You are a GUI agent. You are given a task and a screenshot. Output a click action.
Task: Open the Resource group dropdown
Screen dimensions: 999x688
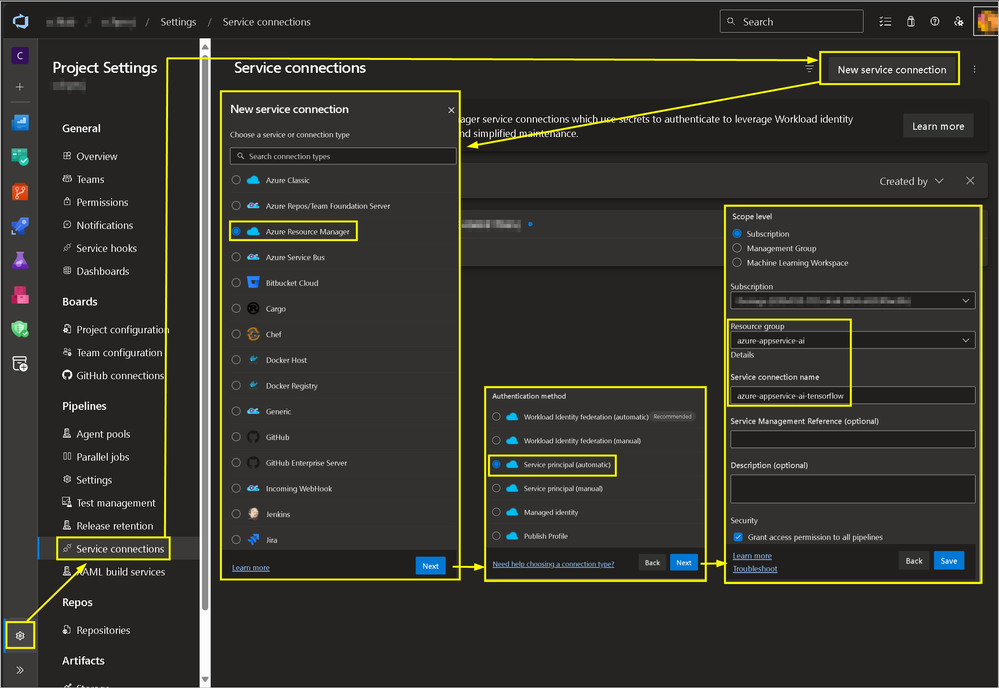click(x=852, y=341)
